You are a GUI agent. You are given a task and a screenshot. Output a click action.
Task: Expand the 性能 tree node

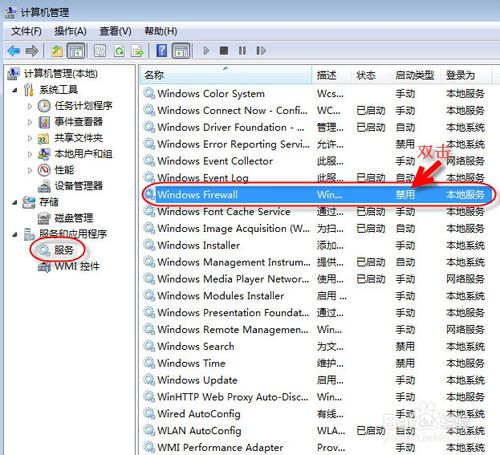pyautogui.click(x=30, y=170)
